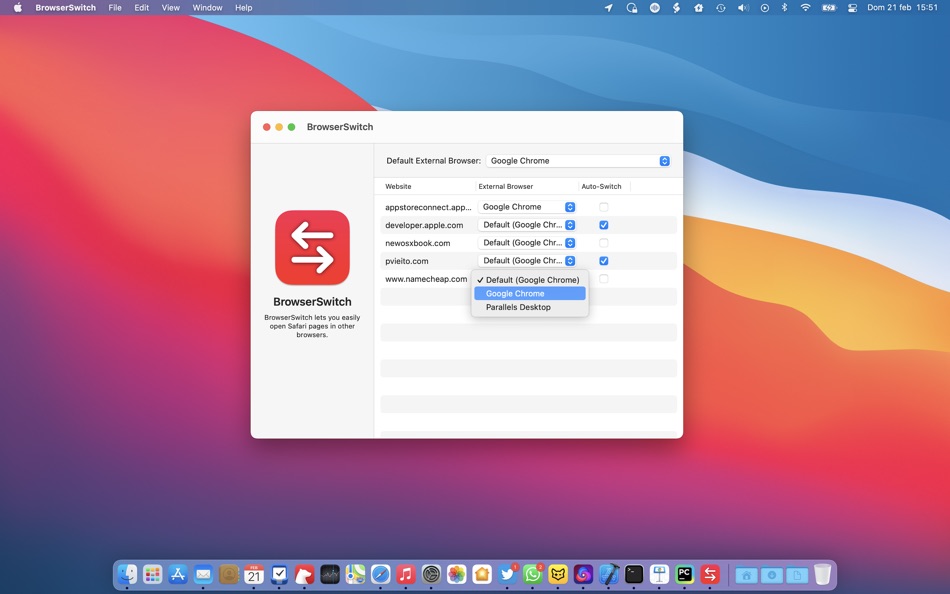Viewport: 950px width, 594px height.
Task: Open Twitter from the dock
Action: click(507, 573)
